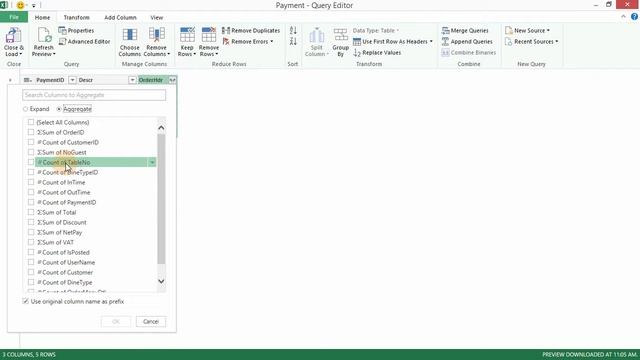Screen dimensions: 640x360
Task: Click the Cancel button
Action: coord(151,322)
